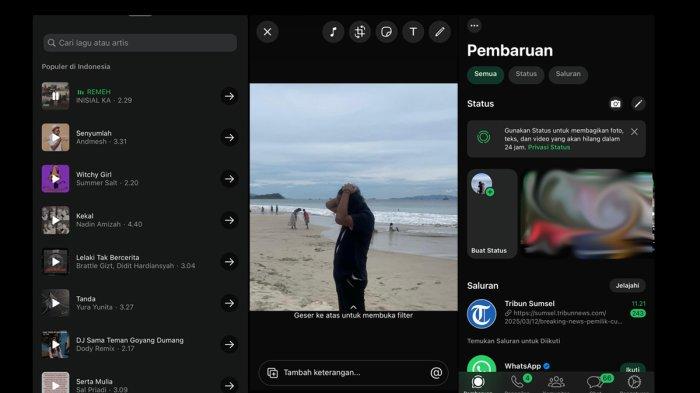
Task: Choose Senyumlah with its arrow button
Action: pyautogui.click(x=229, y=138)
